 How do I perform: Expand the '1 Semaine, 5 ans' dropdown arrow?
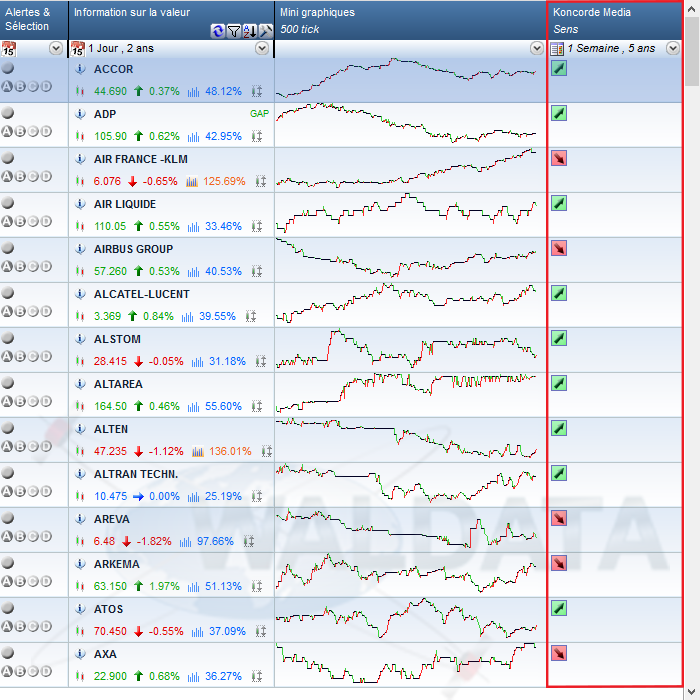673,48
